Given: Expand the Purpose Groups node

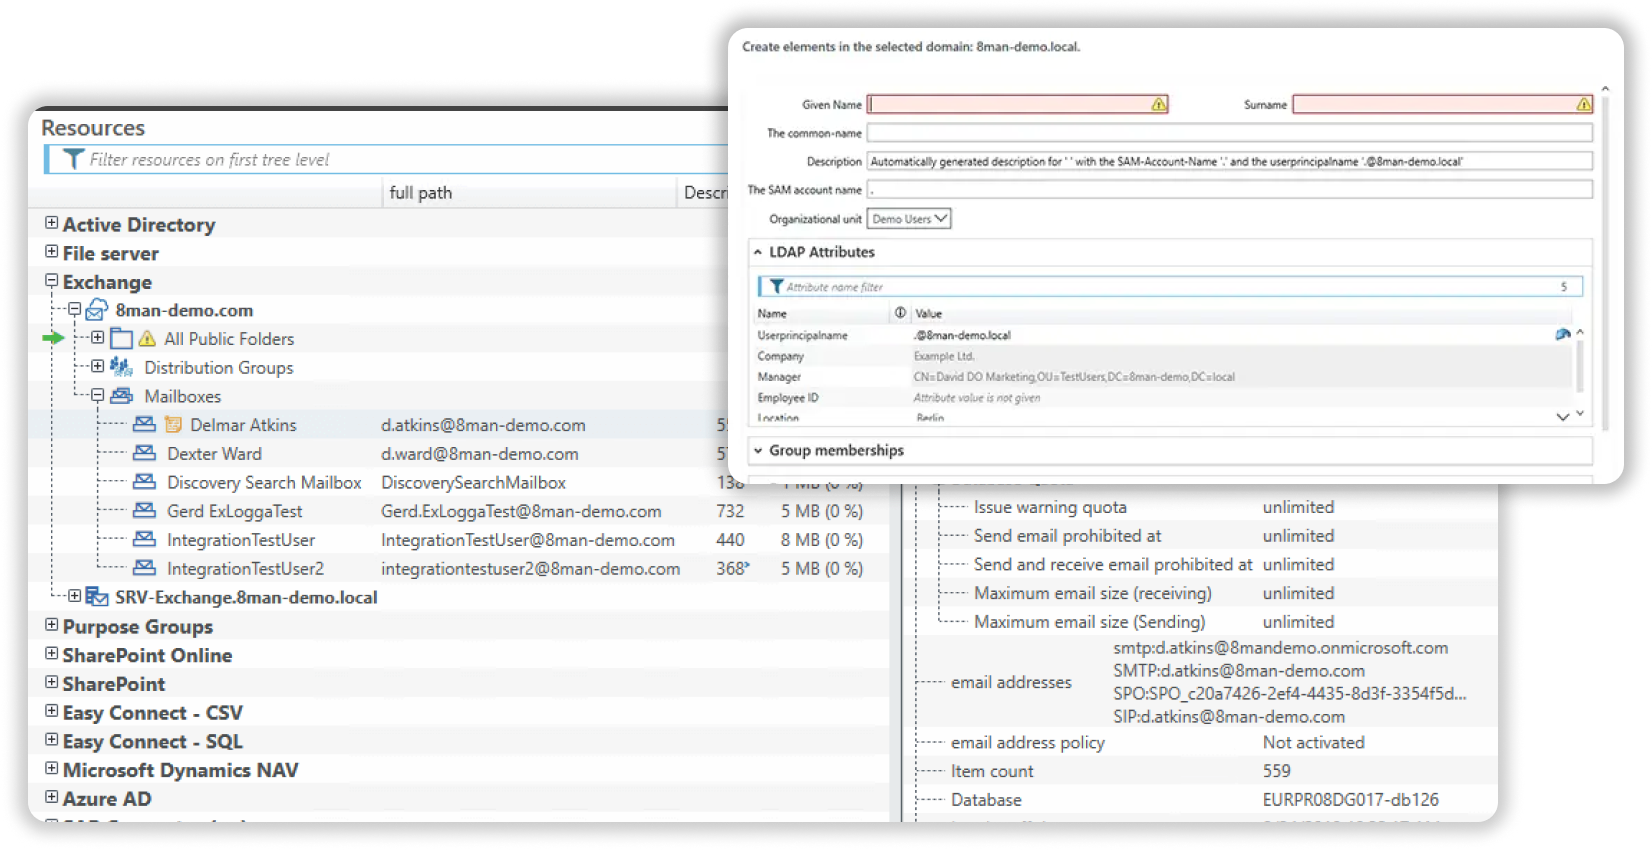Looking at the screenshot, I should click(x=51, y=625).
